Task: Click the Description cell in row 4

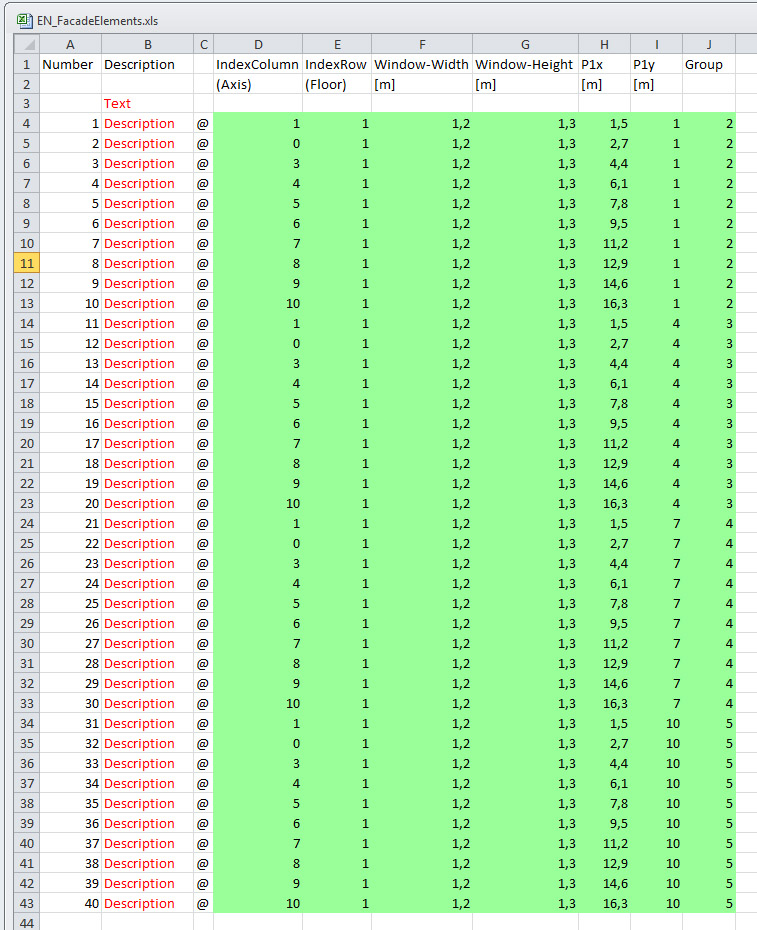Action: (147, 123)
